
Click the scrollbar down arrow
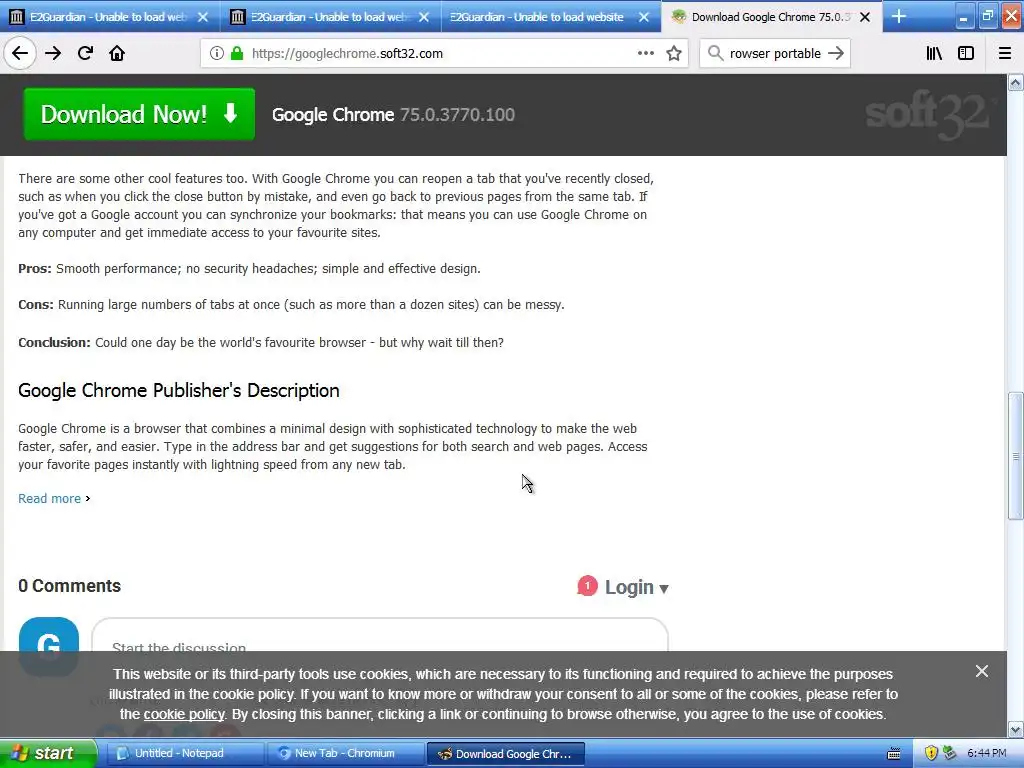[1015, 729]
